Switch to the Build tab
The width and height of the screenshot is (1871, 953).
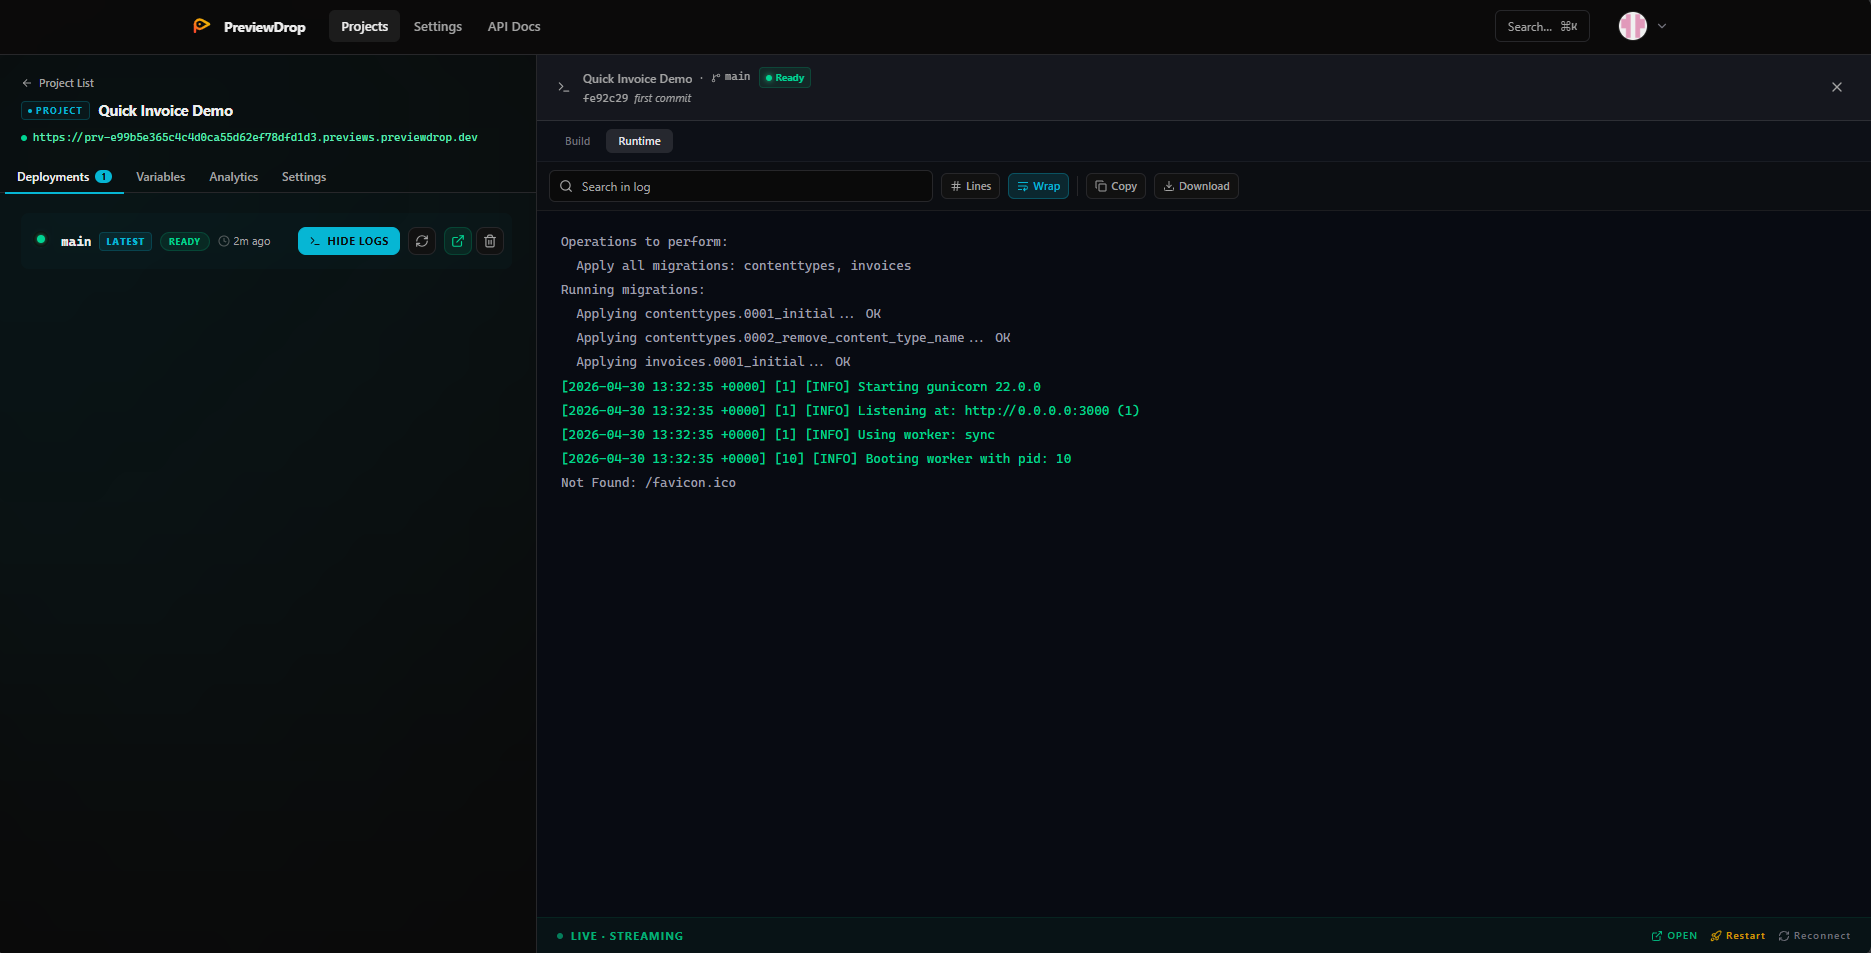tap(576, 141)
